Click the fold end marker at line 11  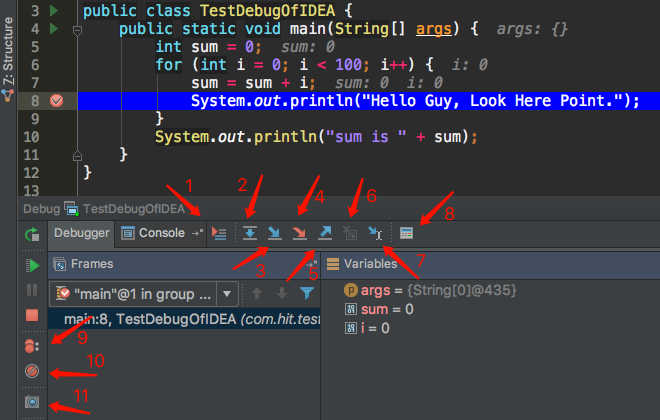(77, 155)
